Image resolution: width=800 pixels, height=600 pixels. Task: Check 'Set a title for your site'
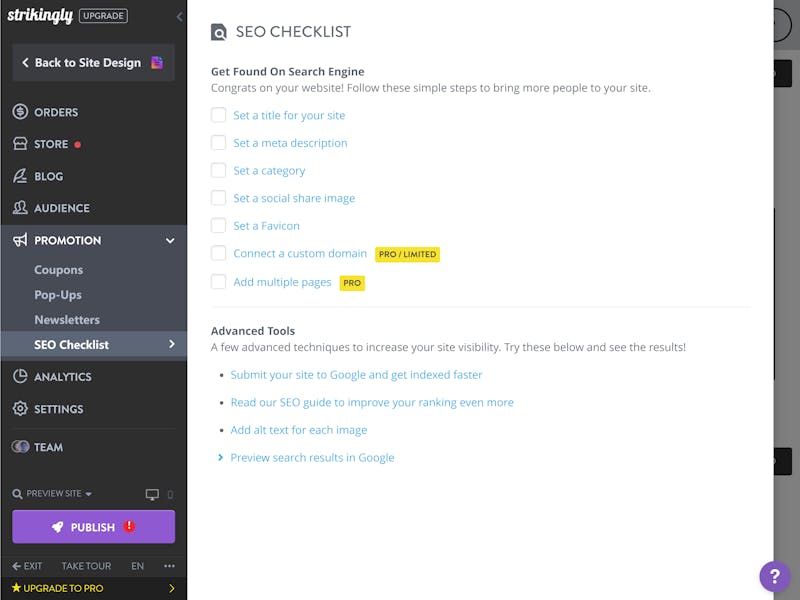pyautogui.click(x=218, y=115)
